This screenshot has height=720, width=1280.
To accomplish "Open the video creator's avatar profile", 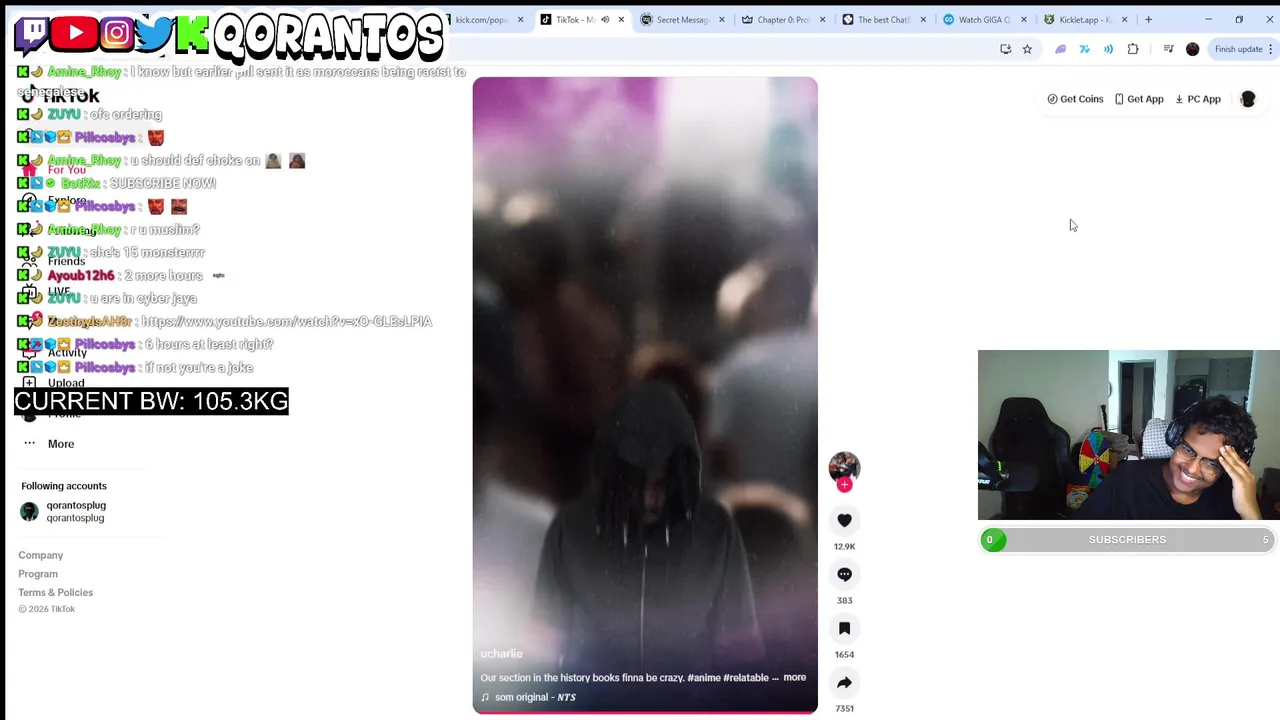I will click(x=844, y=467).
